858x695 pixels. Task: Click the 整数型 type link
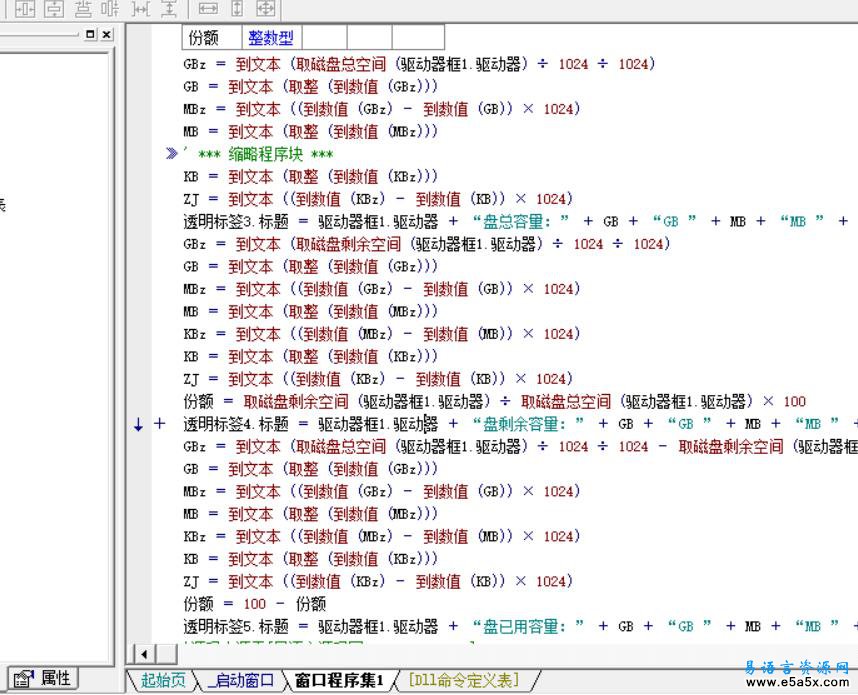click(x=271, y=38)
